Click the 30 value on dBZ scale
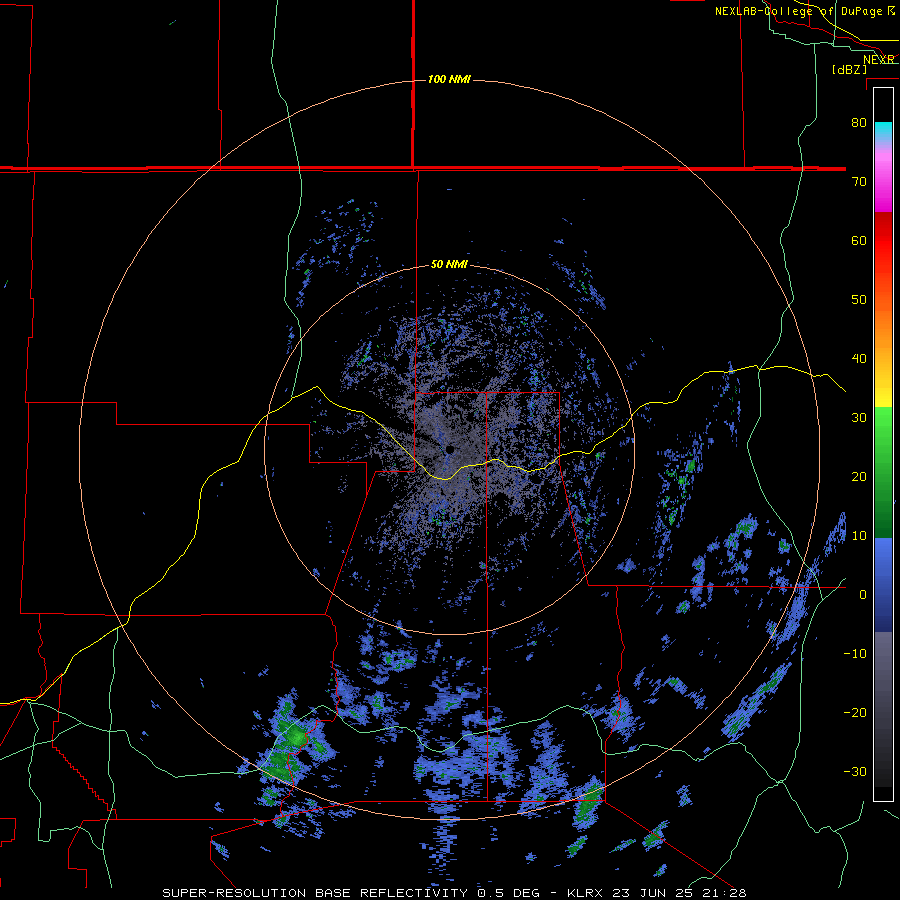The width and height of the screenshot is (900, 900). (859, 417)
